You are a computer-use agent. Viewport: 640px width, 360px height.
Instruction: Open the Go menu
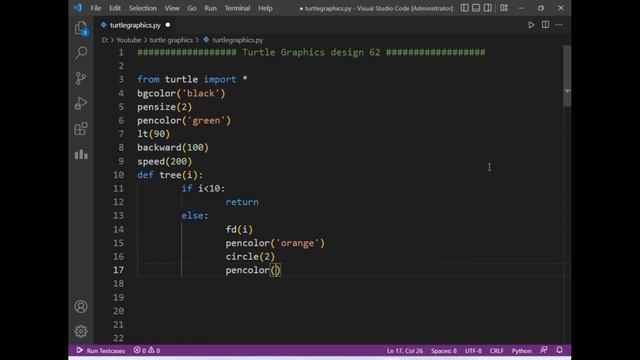click(192, 8)
